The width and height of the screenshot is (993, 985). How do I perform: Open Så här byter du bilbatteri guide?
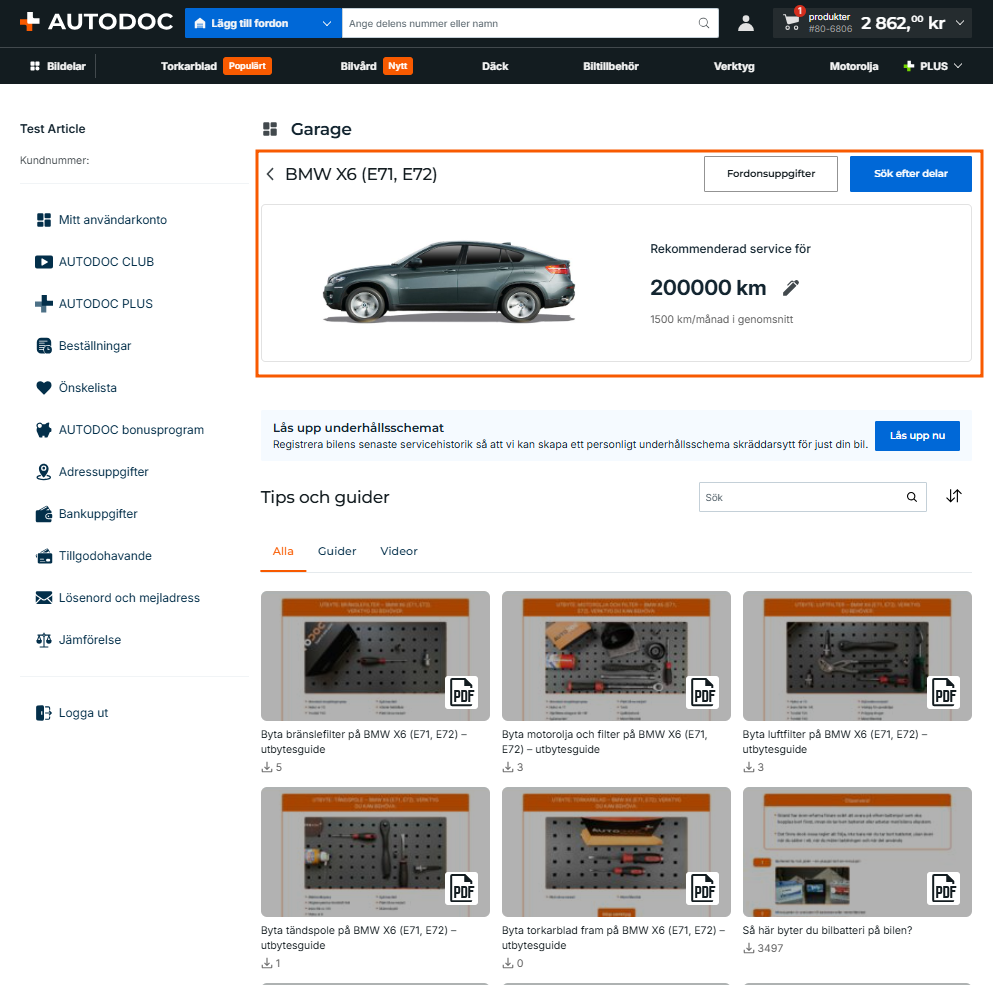coord(827,930)
